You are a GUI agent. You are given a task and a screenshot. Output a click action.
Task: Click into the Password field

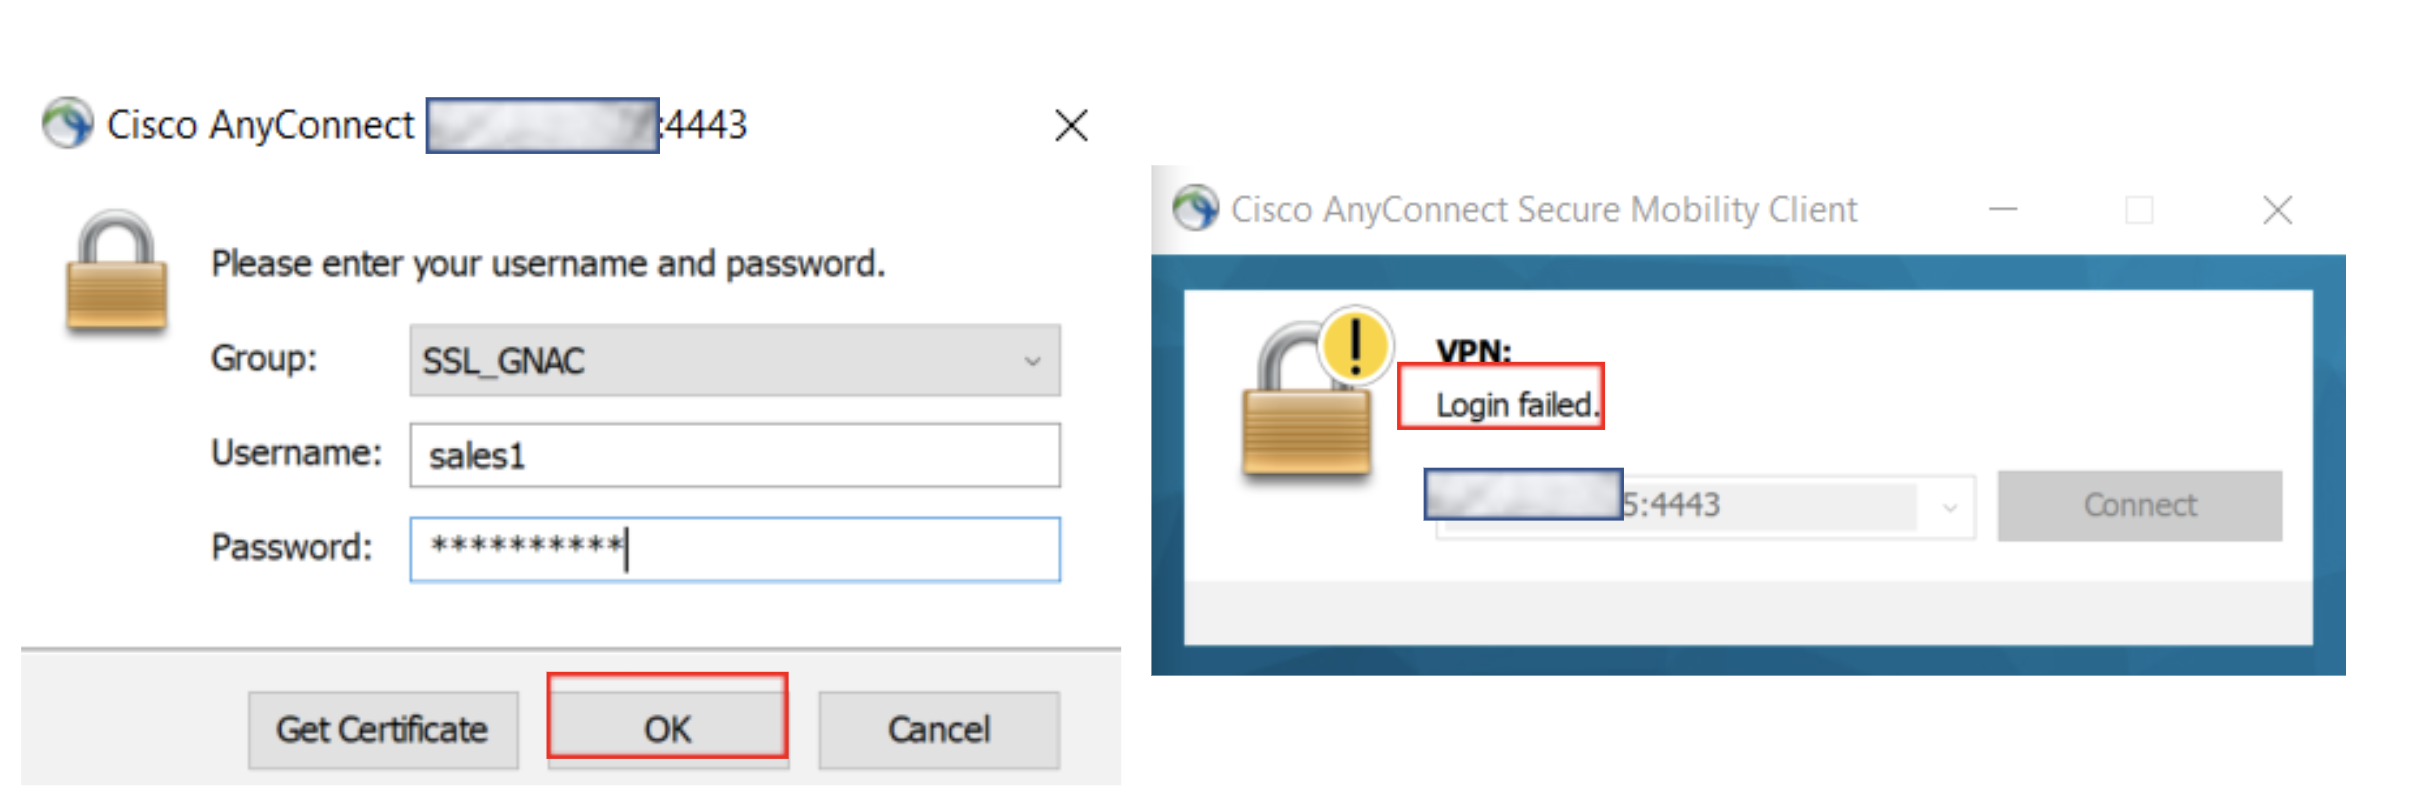(734, 549)
